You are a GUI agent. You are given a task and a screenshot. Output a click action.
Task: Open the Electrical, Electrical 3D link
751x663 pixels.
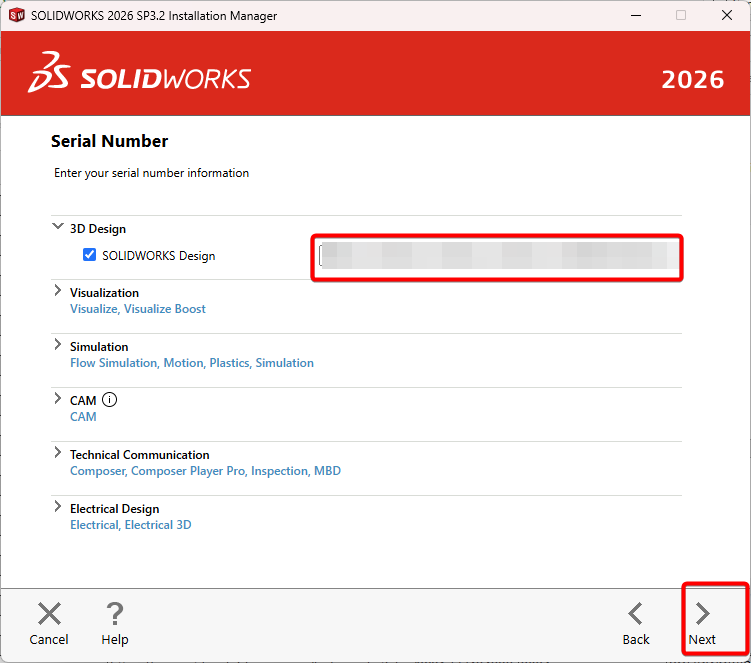click(131, 525)
